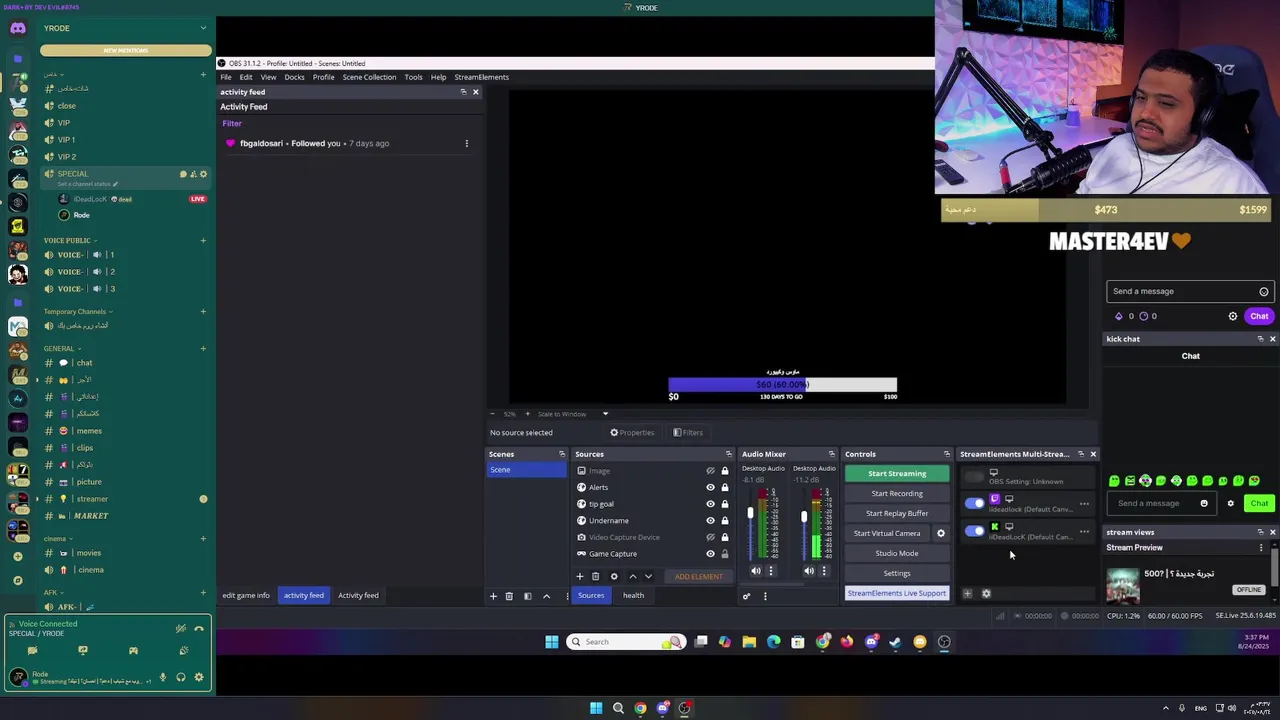The height and width of the screenshot is (720, 1280).
Task: Start an activity via game controller icon
Action: point(133,651)
